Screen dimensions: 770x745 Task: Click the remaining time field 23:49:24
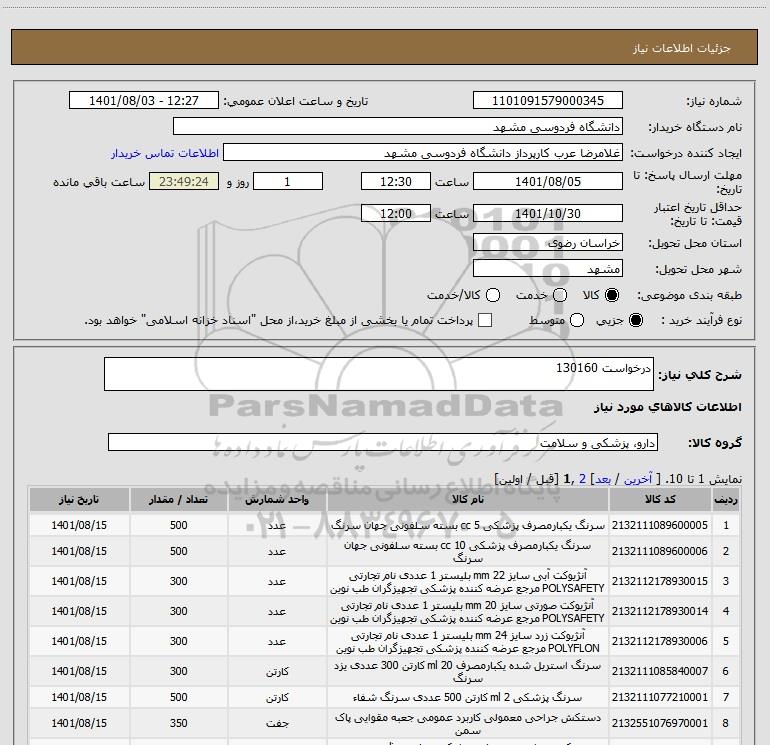(x=184, y=181)
